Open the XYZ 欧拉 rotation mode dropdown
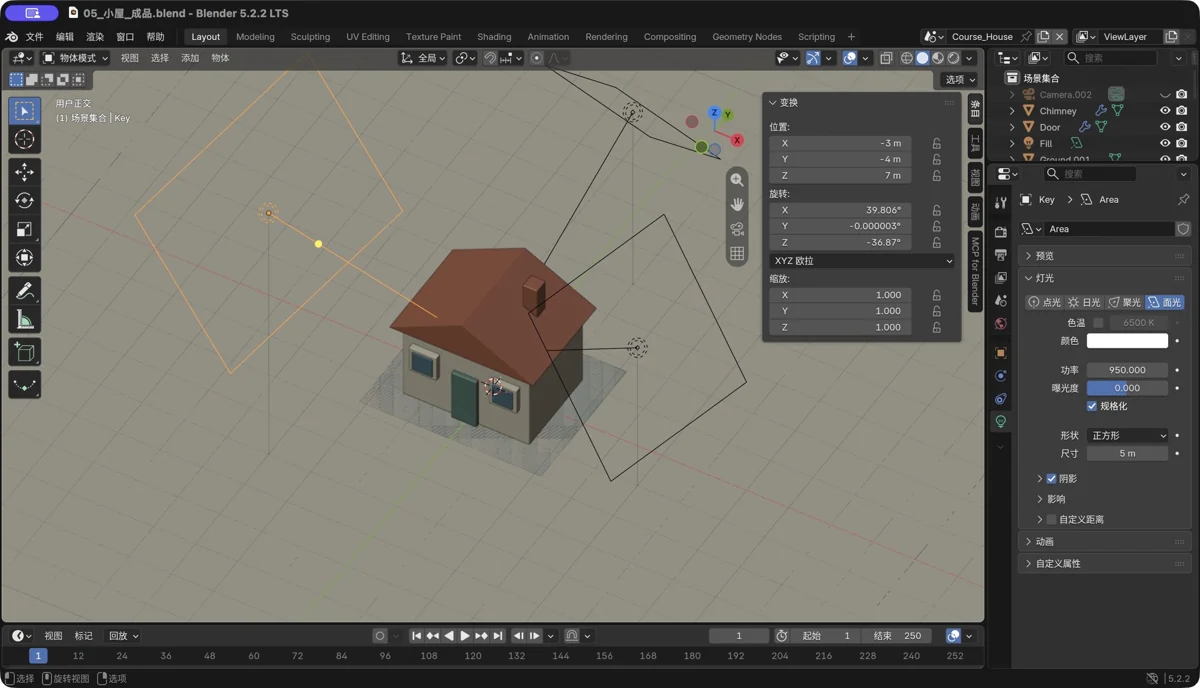The image size is (1200, 688). [862, 261]
